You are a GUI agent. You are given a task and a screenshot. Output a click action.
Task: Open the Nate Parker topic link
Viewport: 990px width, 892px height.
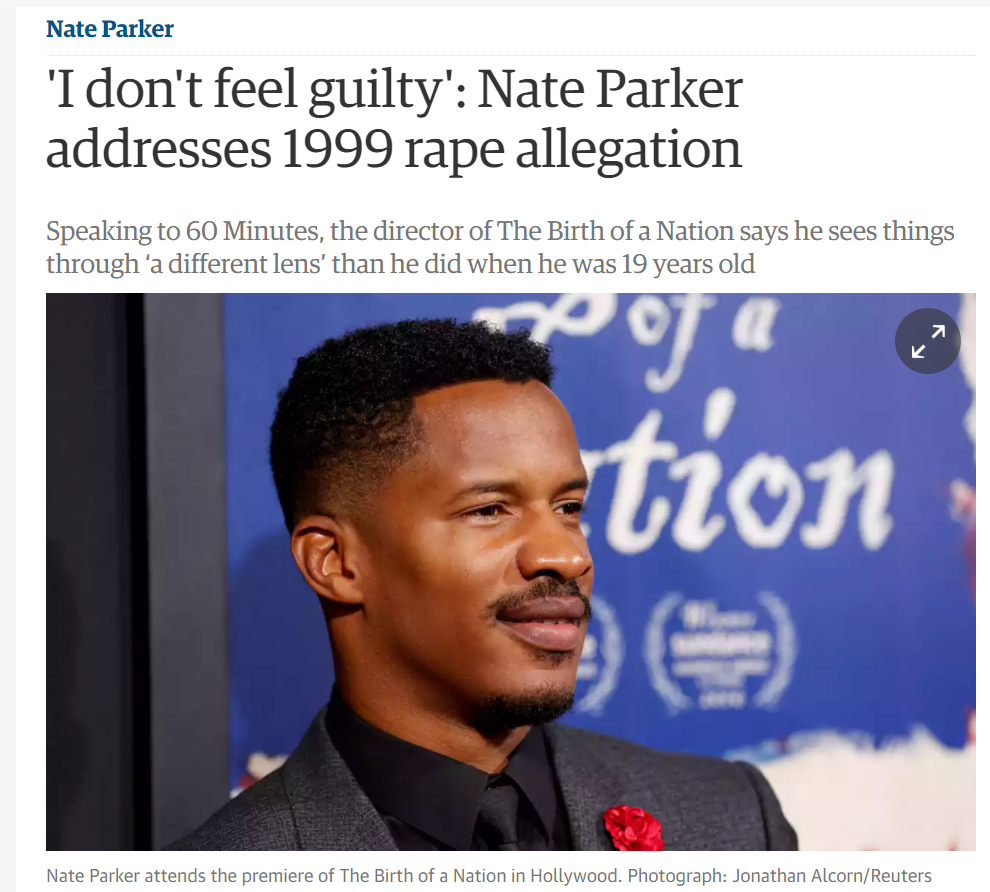[x=110, y=29]
